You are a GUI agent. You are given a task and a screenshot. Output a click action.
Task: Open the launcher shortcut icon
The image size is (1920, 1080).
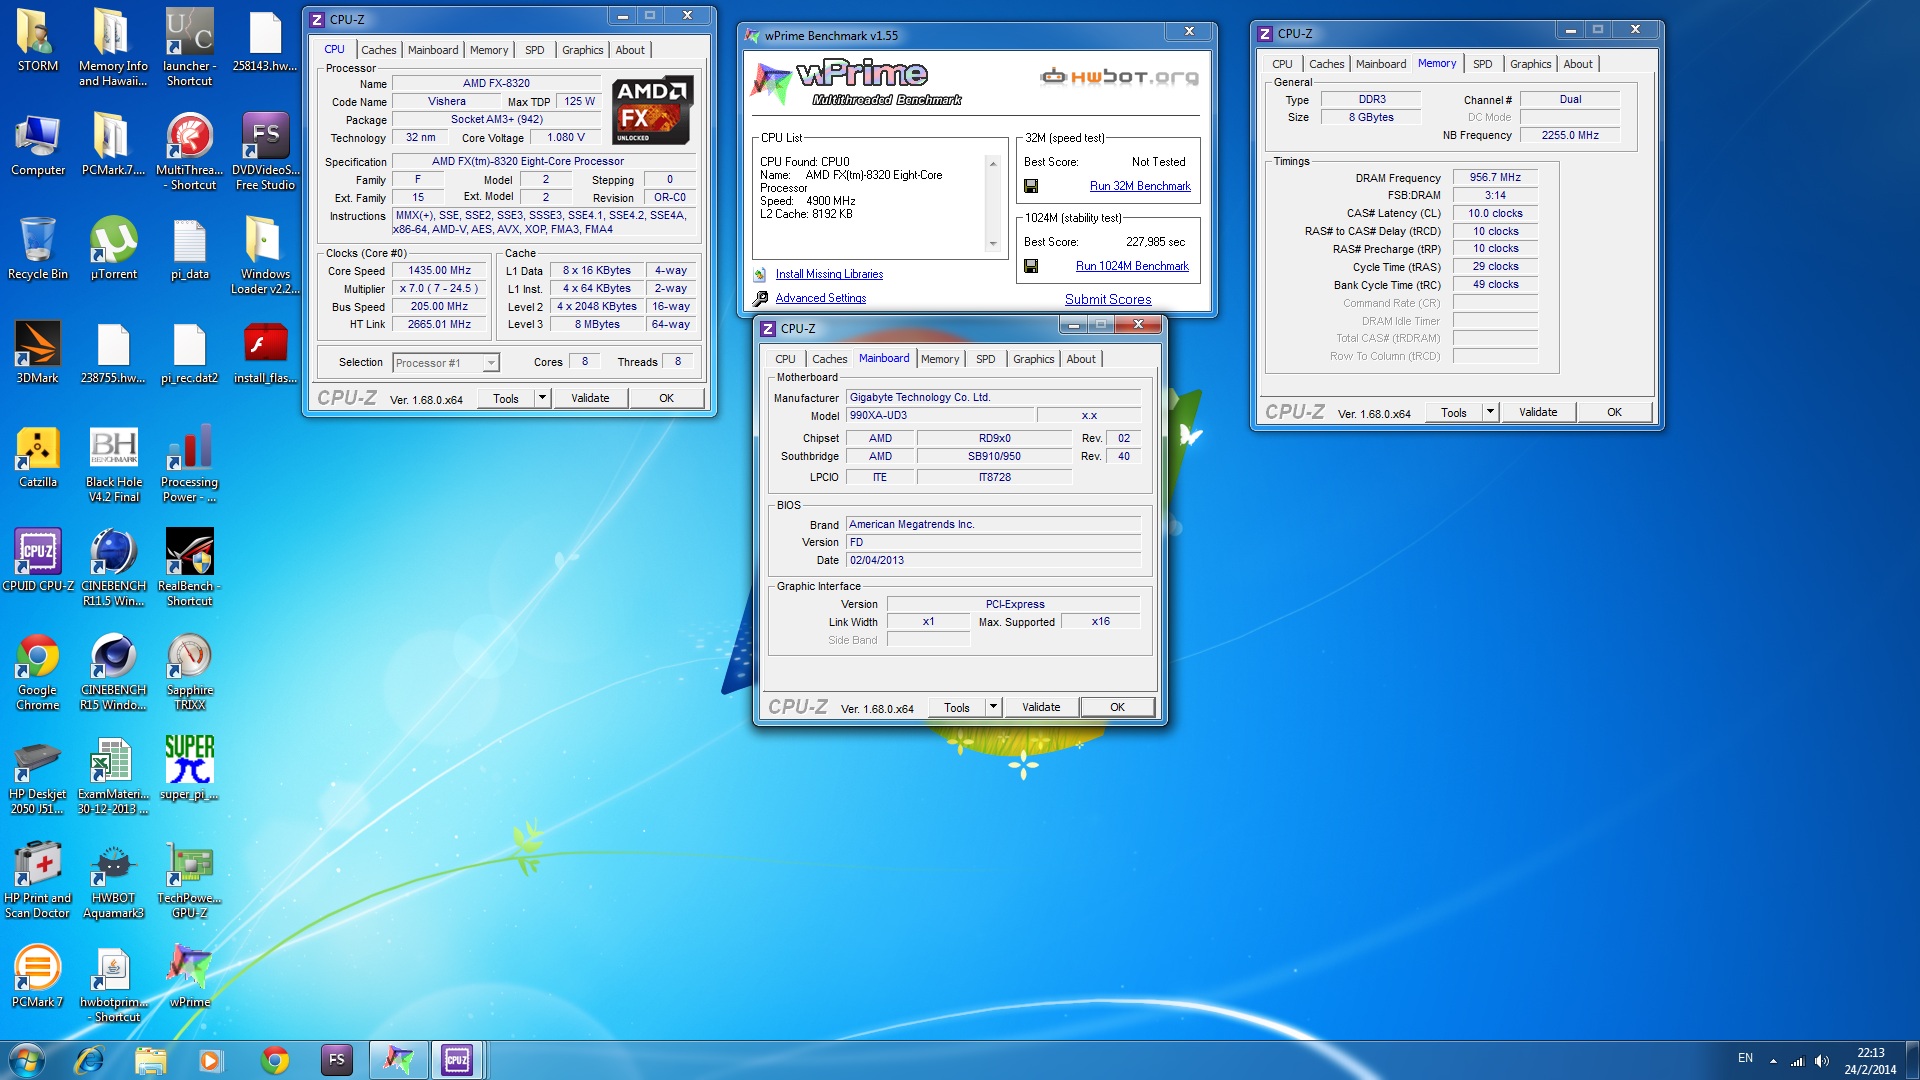(x=189, y=47)
